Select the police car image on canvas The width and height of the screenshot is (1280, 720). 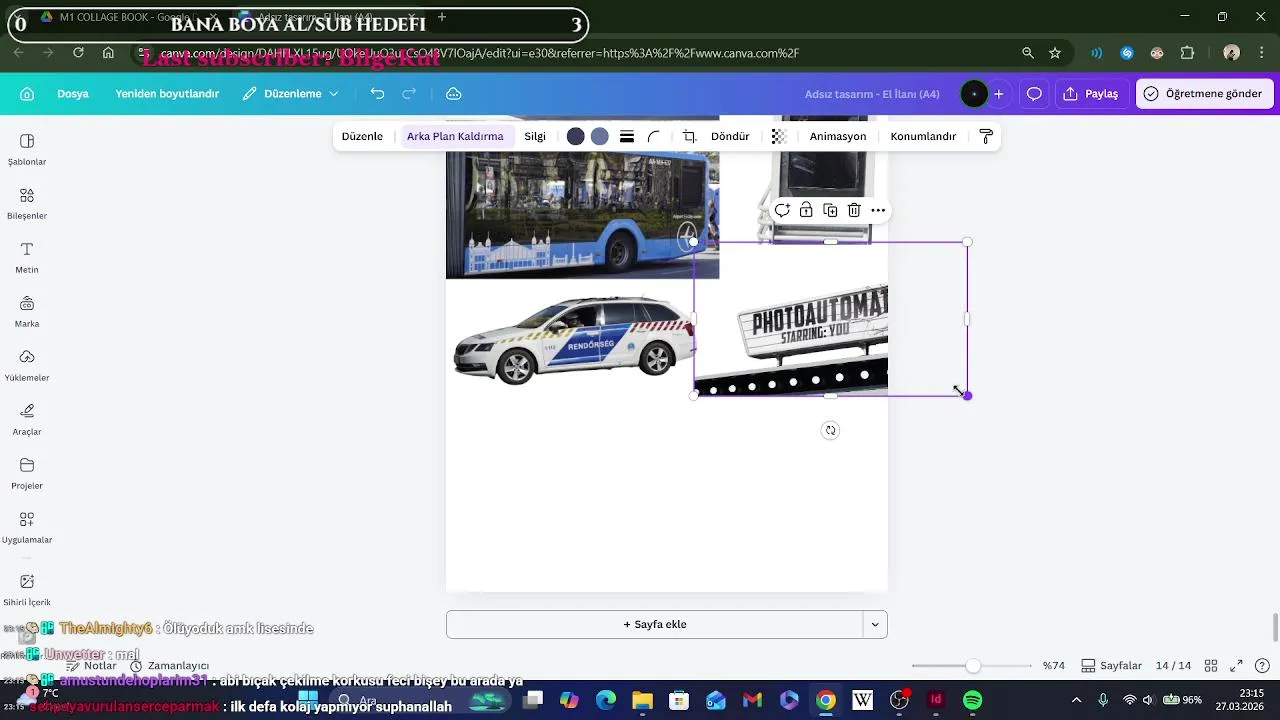click(x=574, y=340)
